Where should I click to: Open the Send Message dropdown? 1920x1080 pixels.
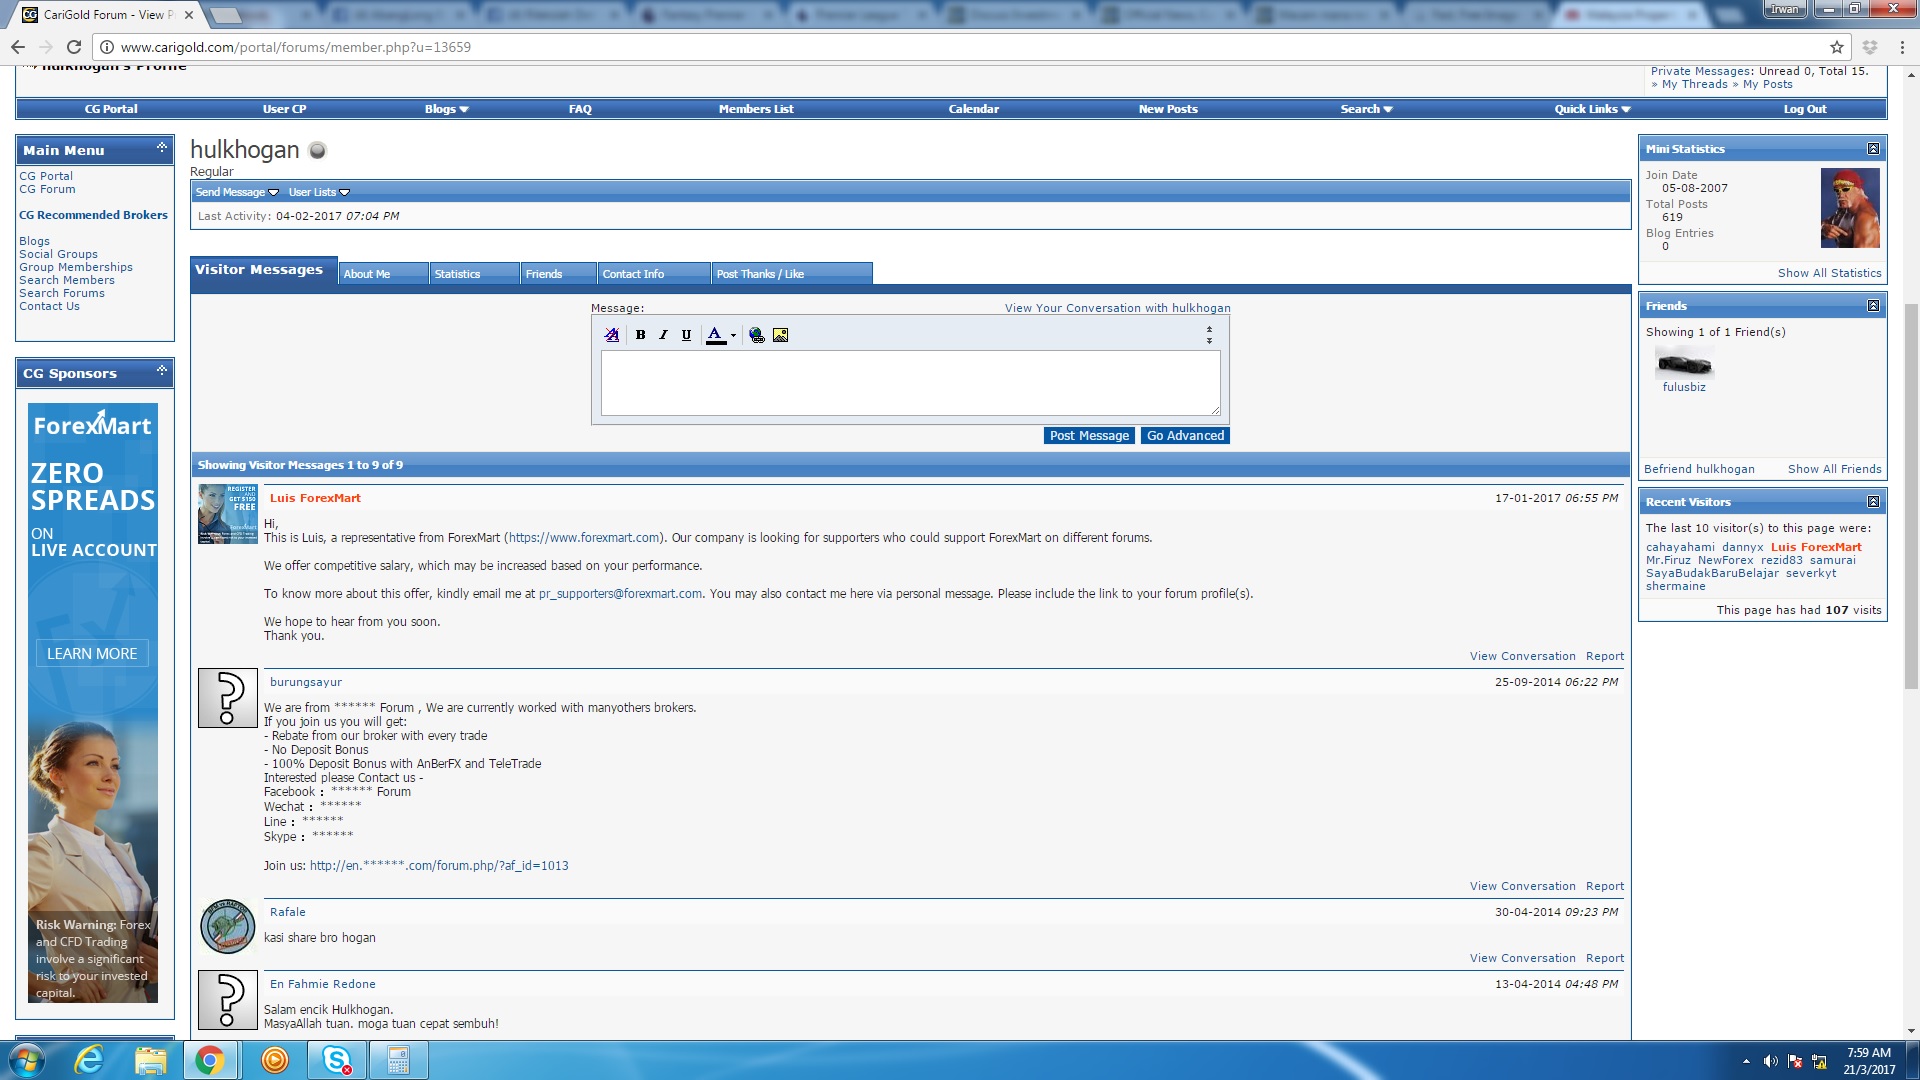tap(237, 192)
